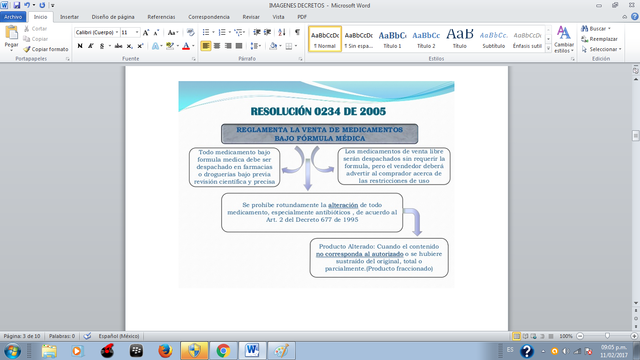Open the Seleccionar menu
The image size is (640, 360).
[x=601, y=49]
